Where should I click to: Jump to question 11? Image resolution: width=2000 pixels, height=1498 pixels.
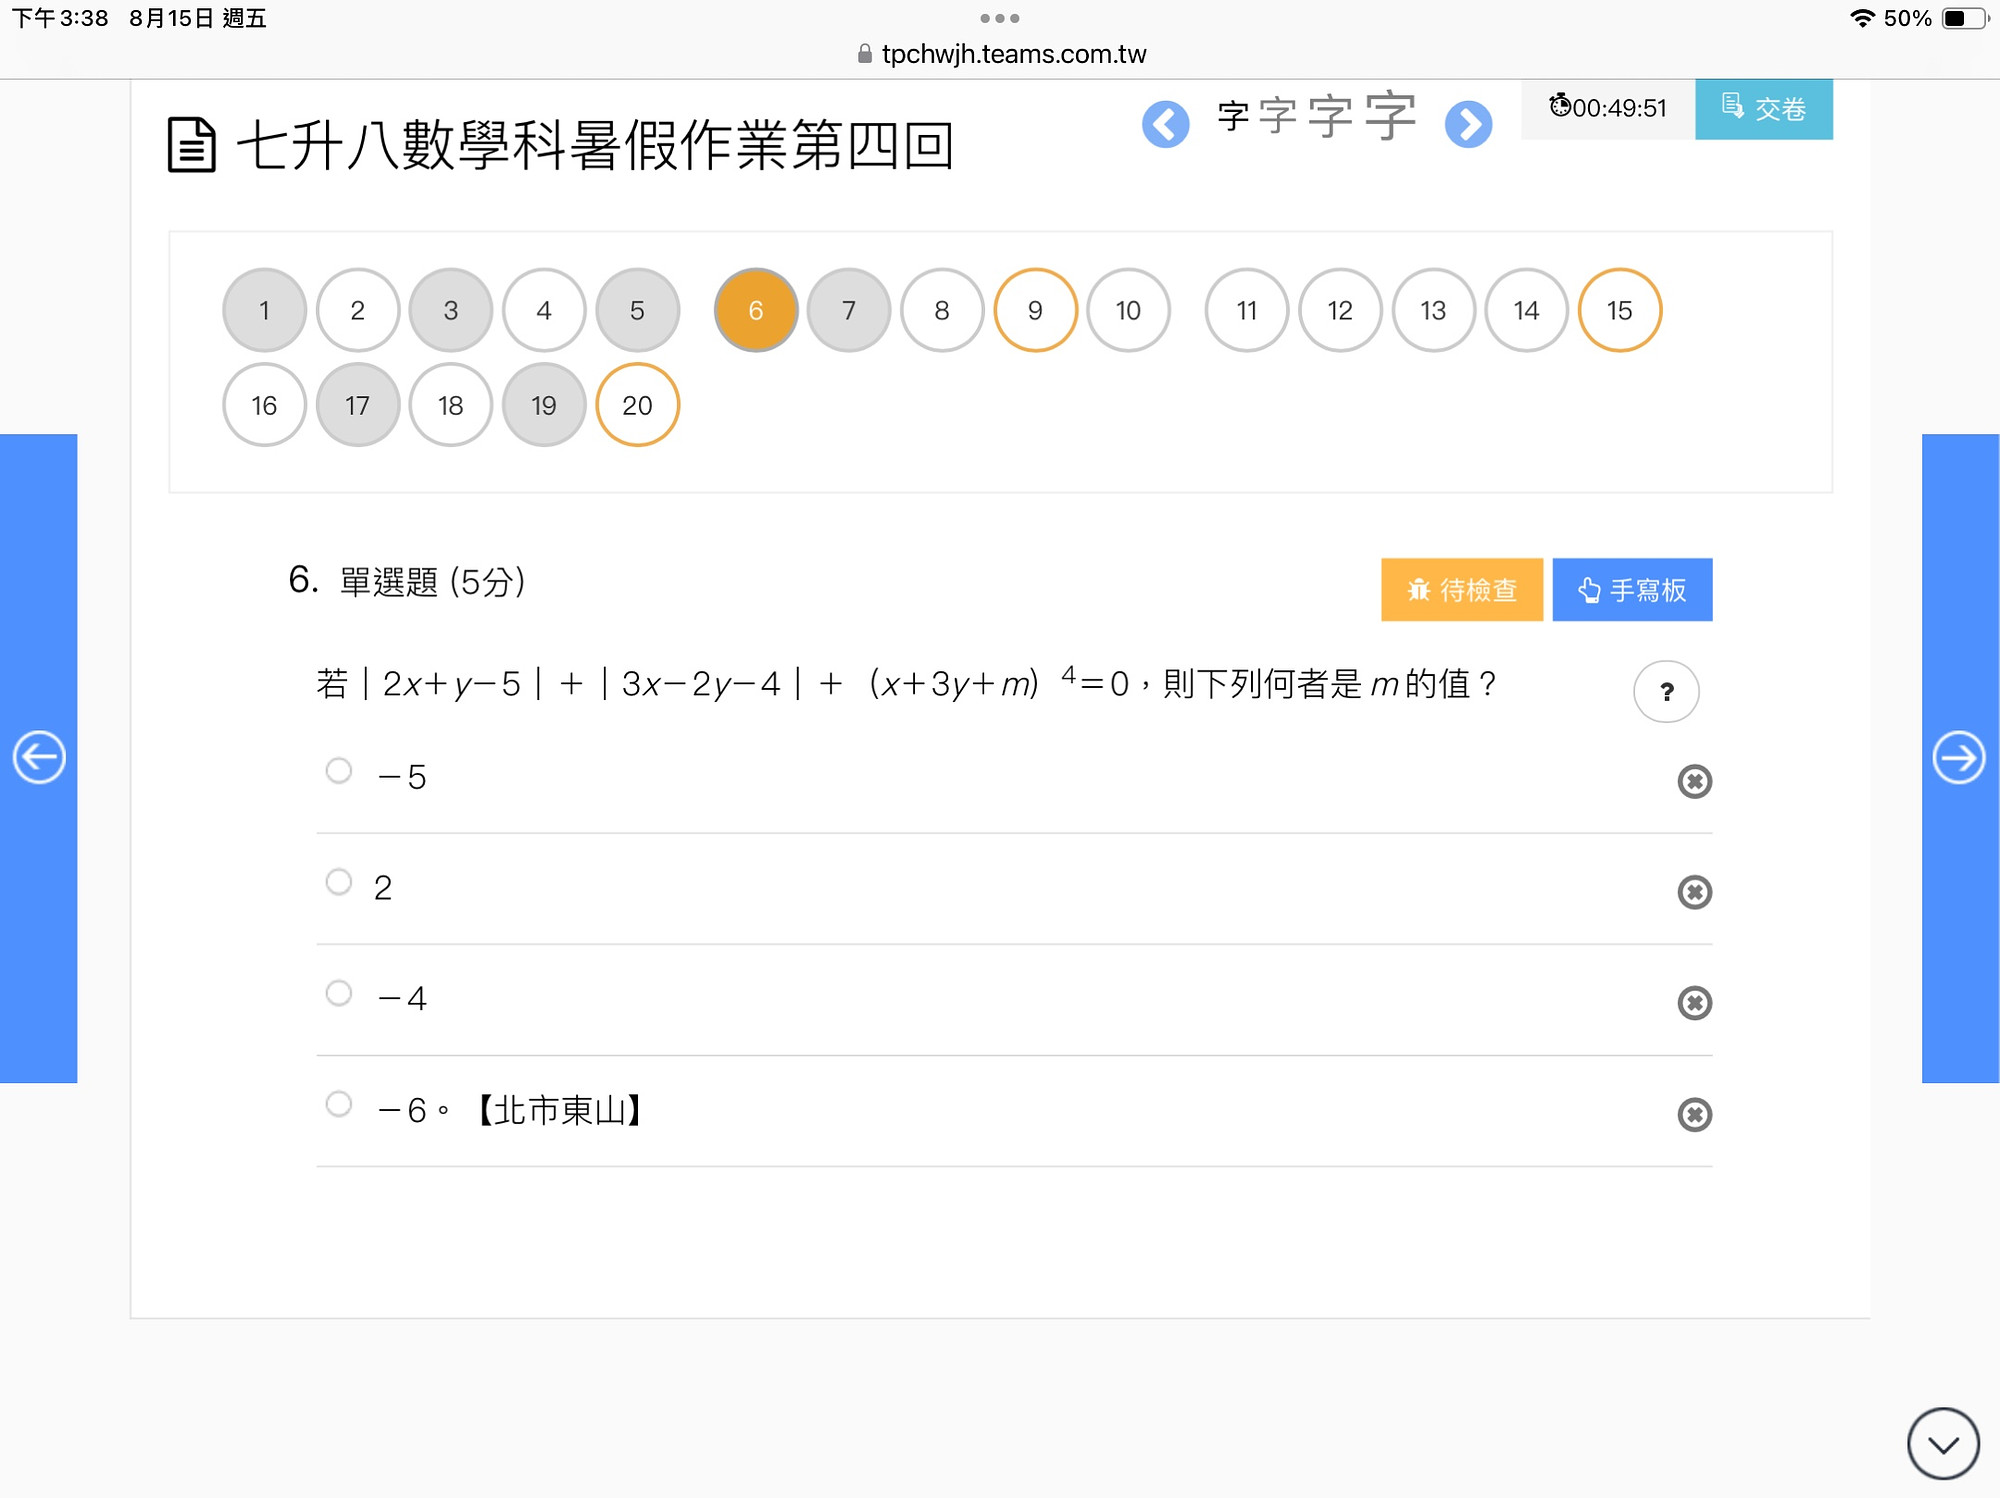(x=1247, y=310)
